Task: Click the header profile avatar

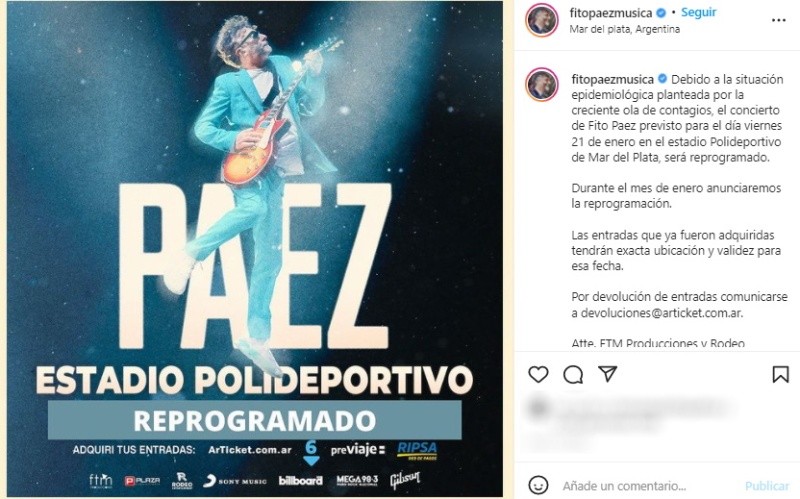Action: 542,20
